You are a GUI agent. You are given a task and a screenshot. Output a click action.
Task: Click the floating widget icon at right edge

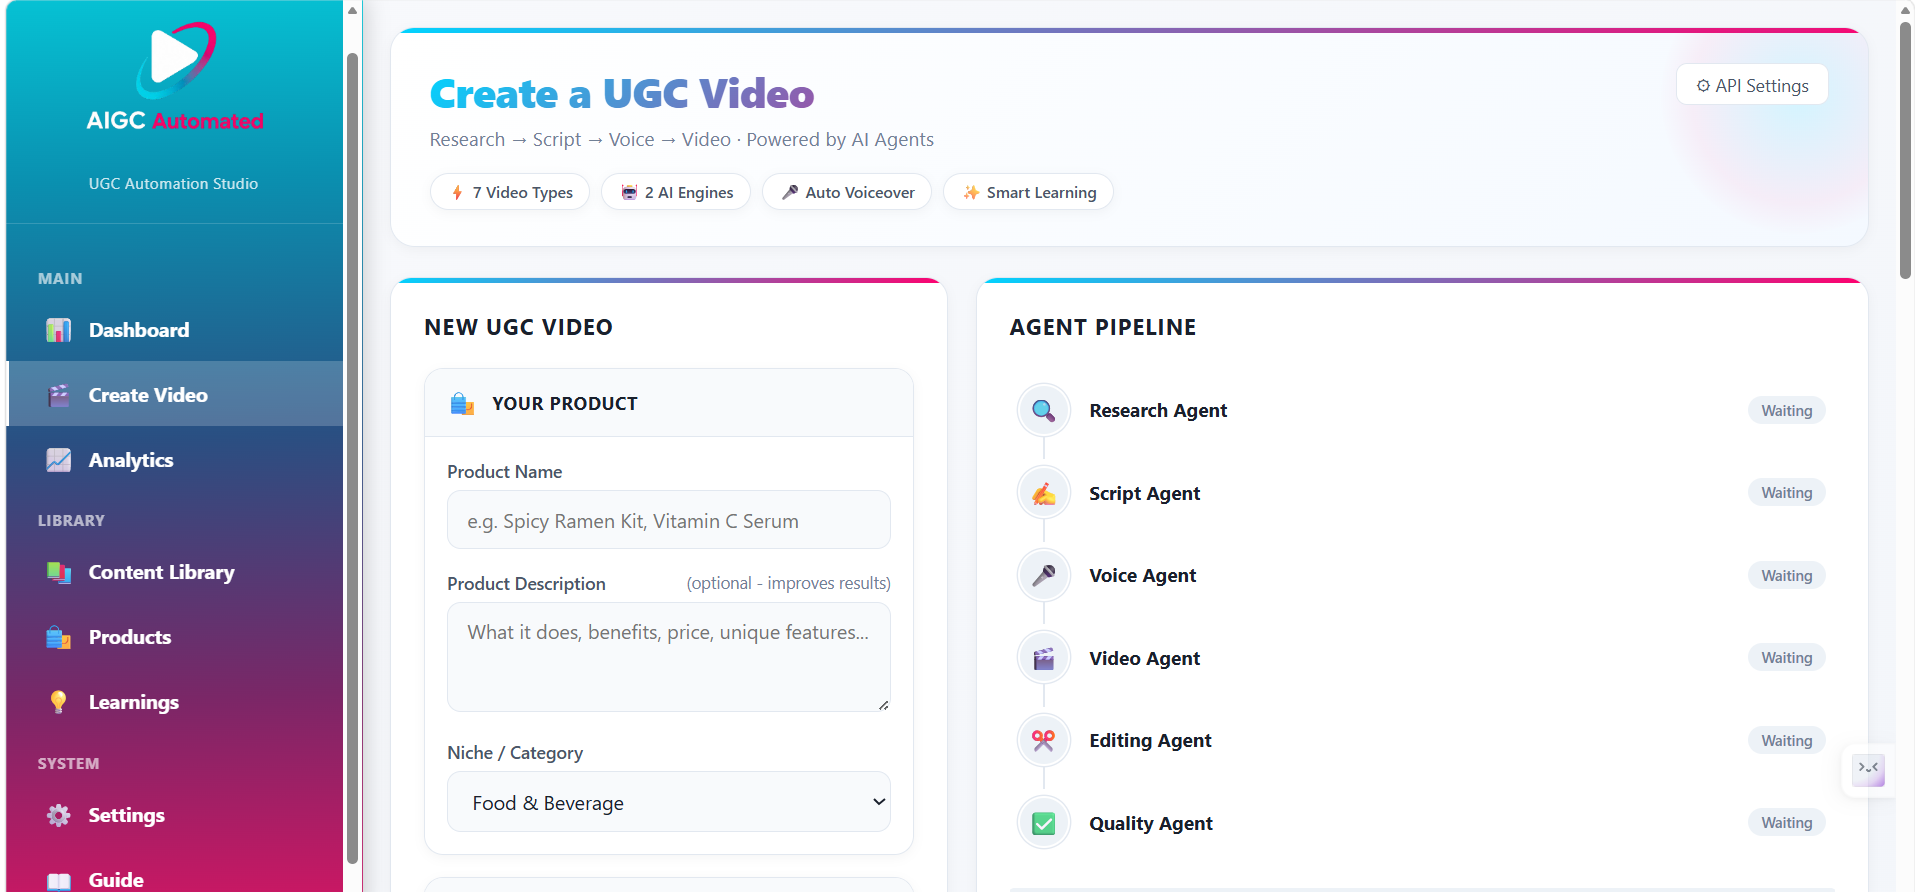[1868, 769]
